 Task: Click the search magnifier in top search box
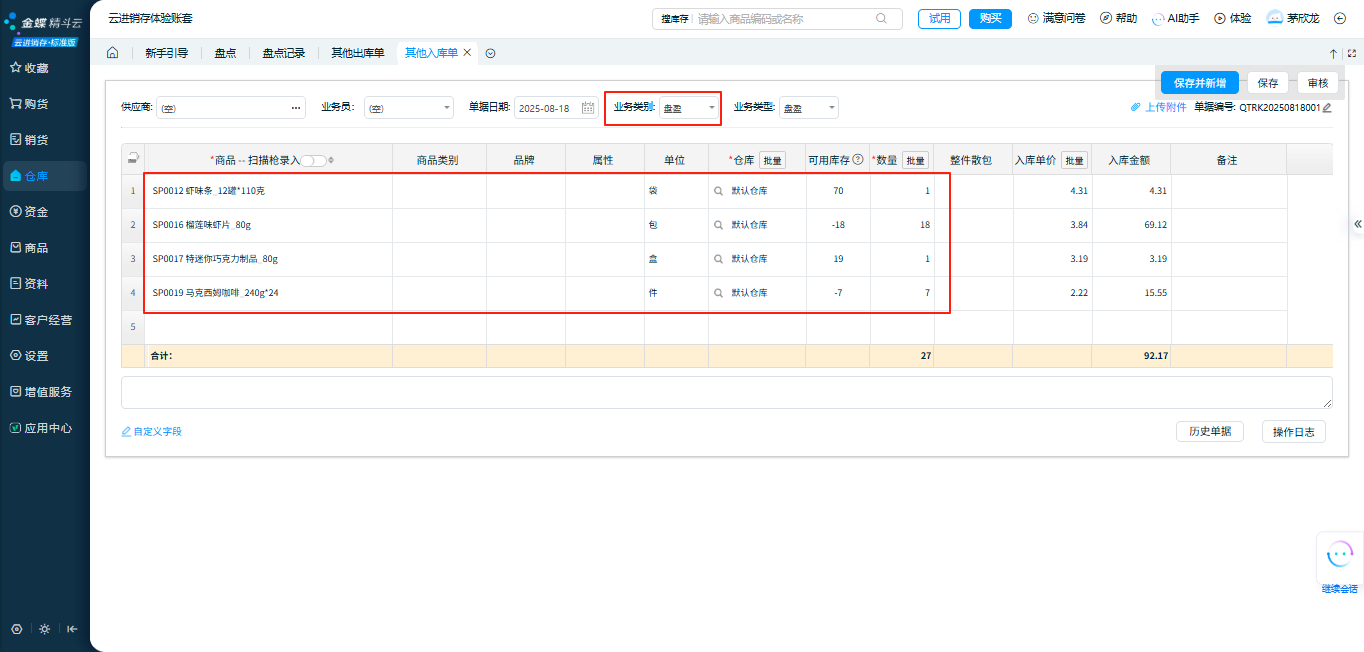point(881,18)
